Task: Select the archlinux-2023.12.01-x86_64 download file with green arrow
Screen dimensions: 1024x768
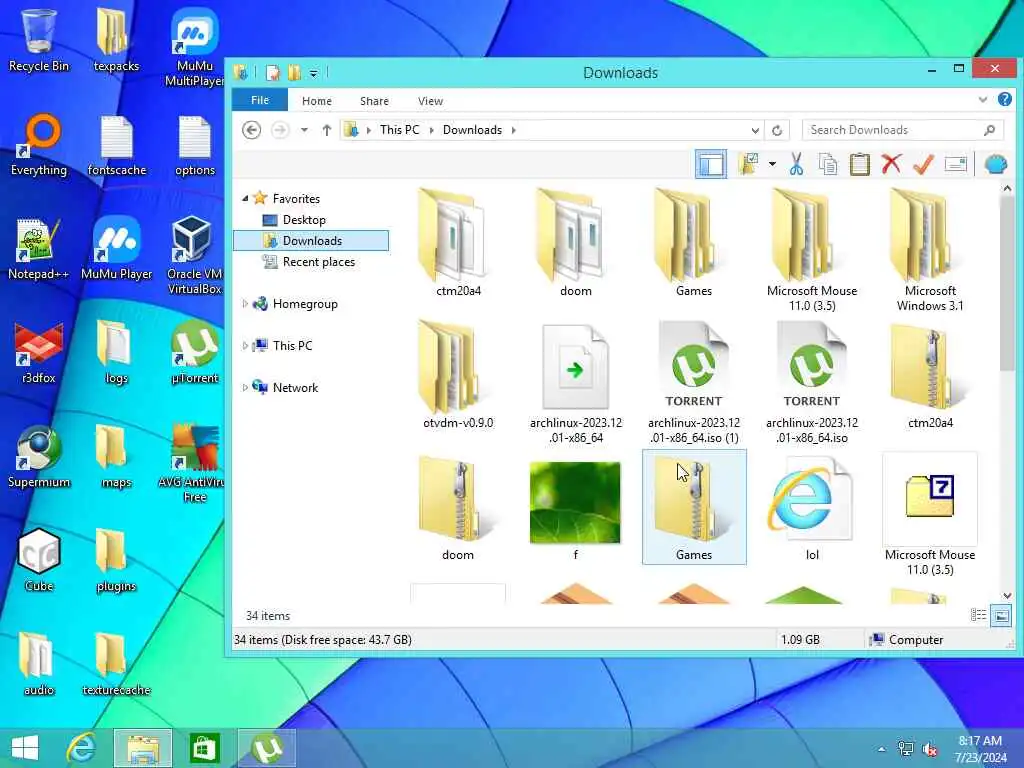Action: (575, 383)
